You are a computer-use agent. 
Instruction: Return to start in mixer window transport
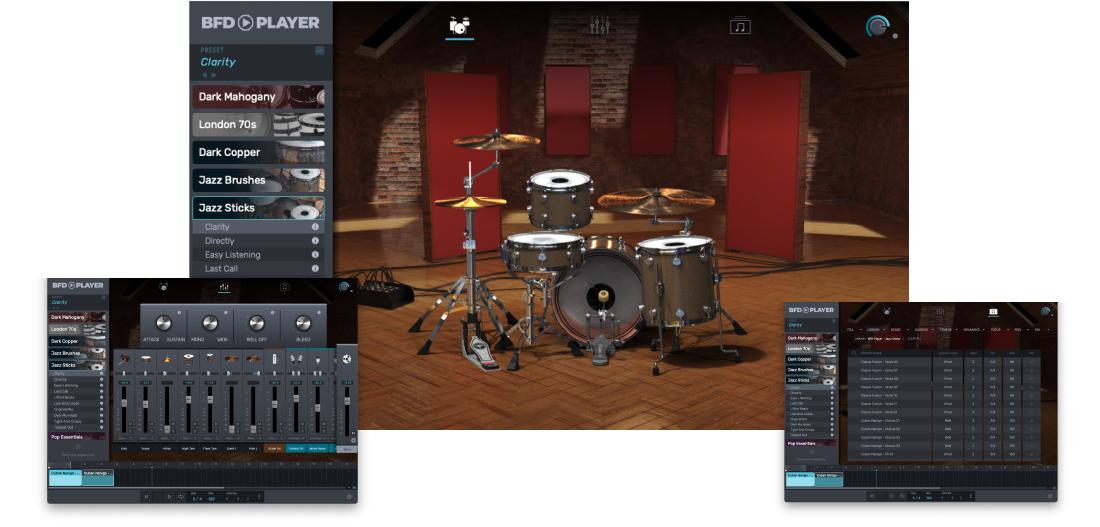tap(147, 496)
